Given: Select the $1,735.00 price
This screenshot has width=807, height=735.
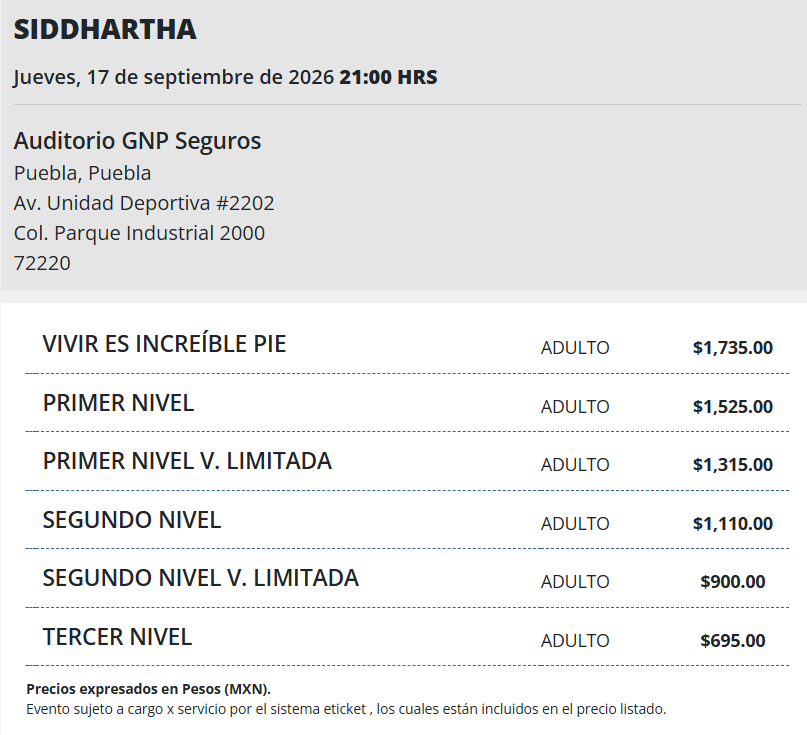Looking at the screenshot, I should [733, 348].
